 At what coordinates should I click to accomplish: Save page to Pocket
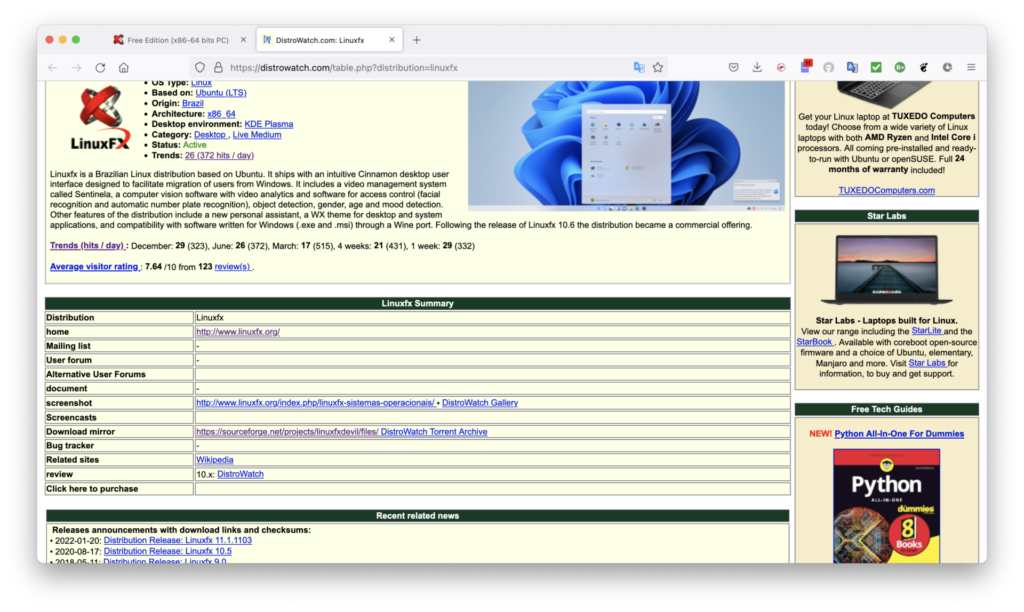(x=733, y=68)
